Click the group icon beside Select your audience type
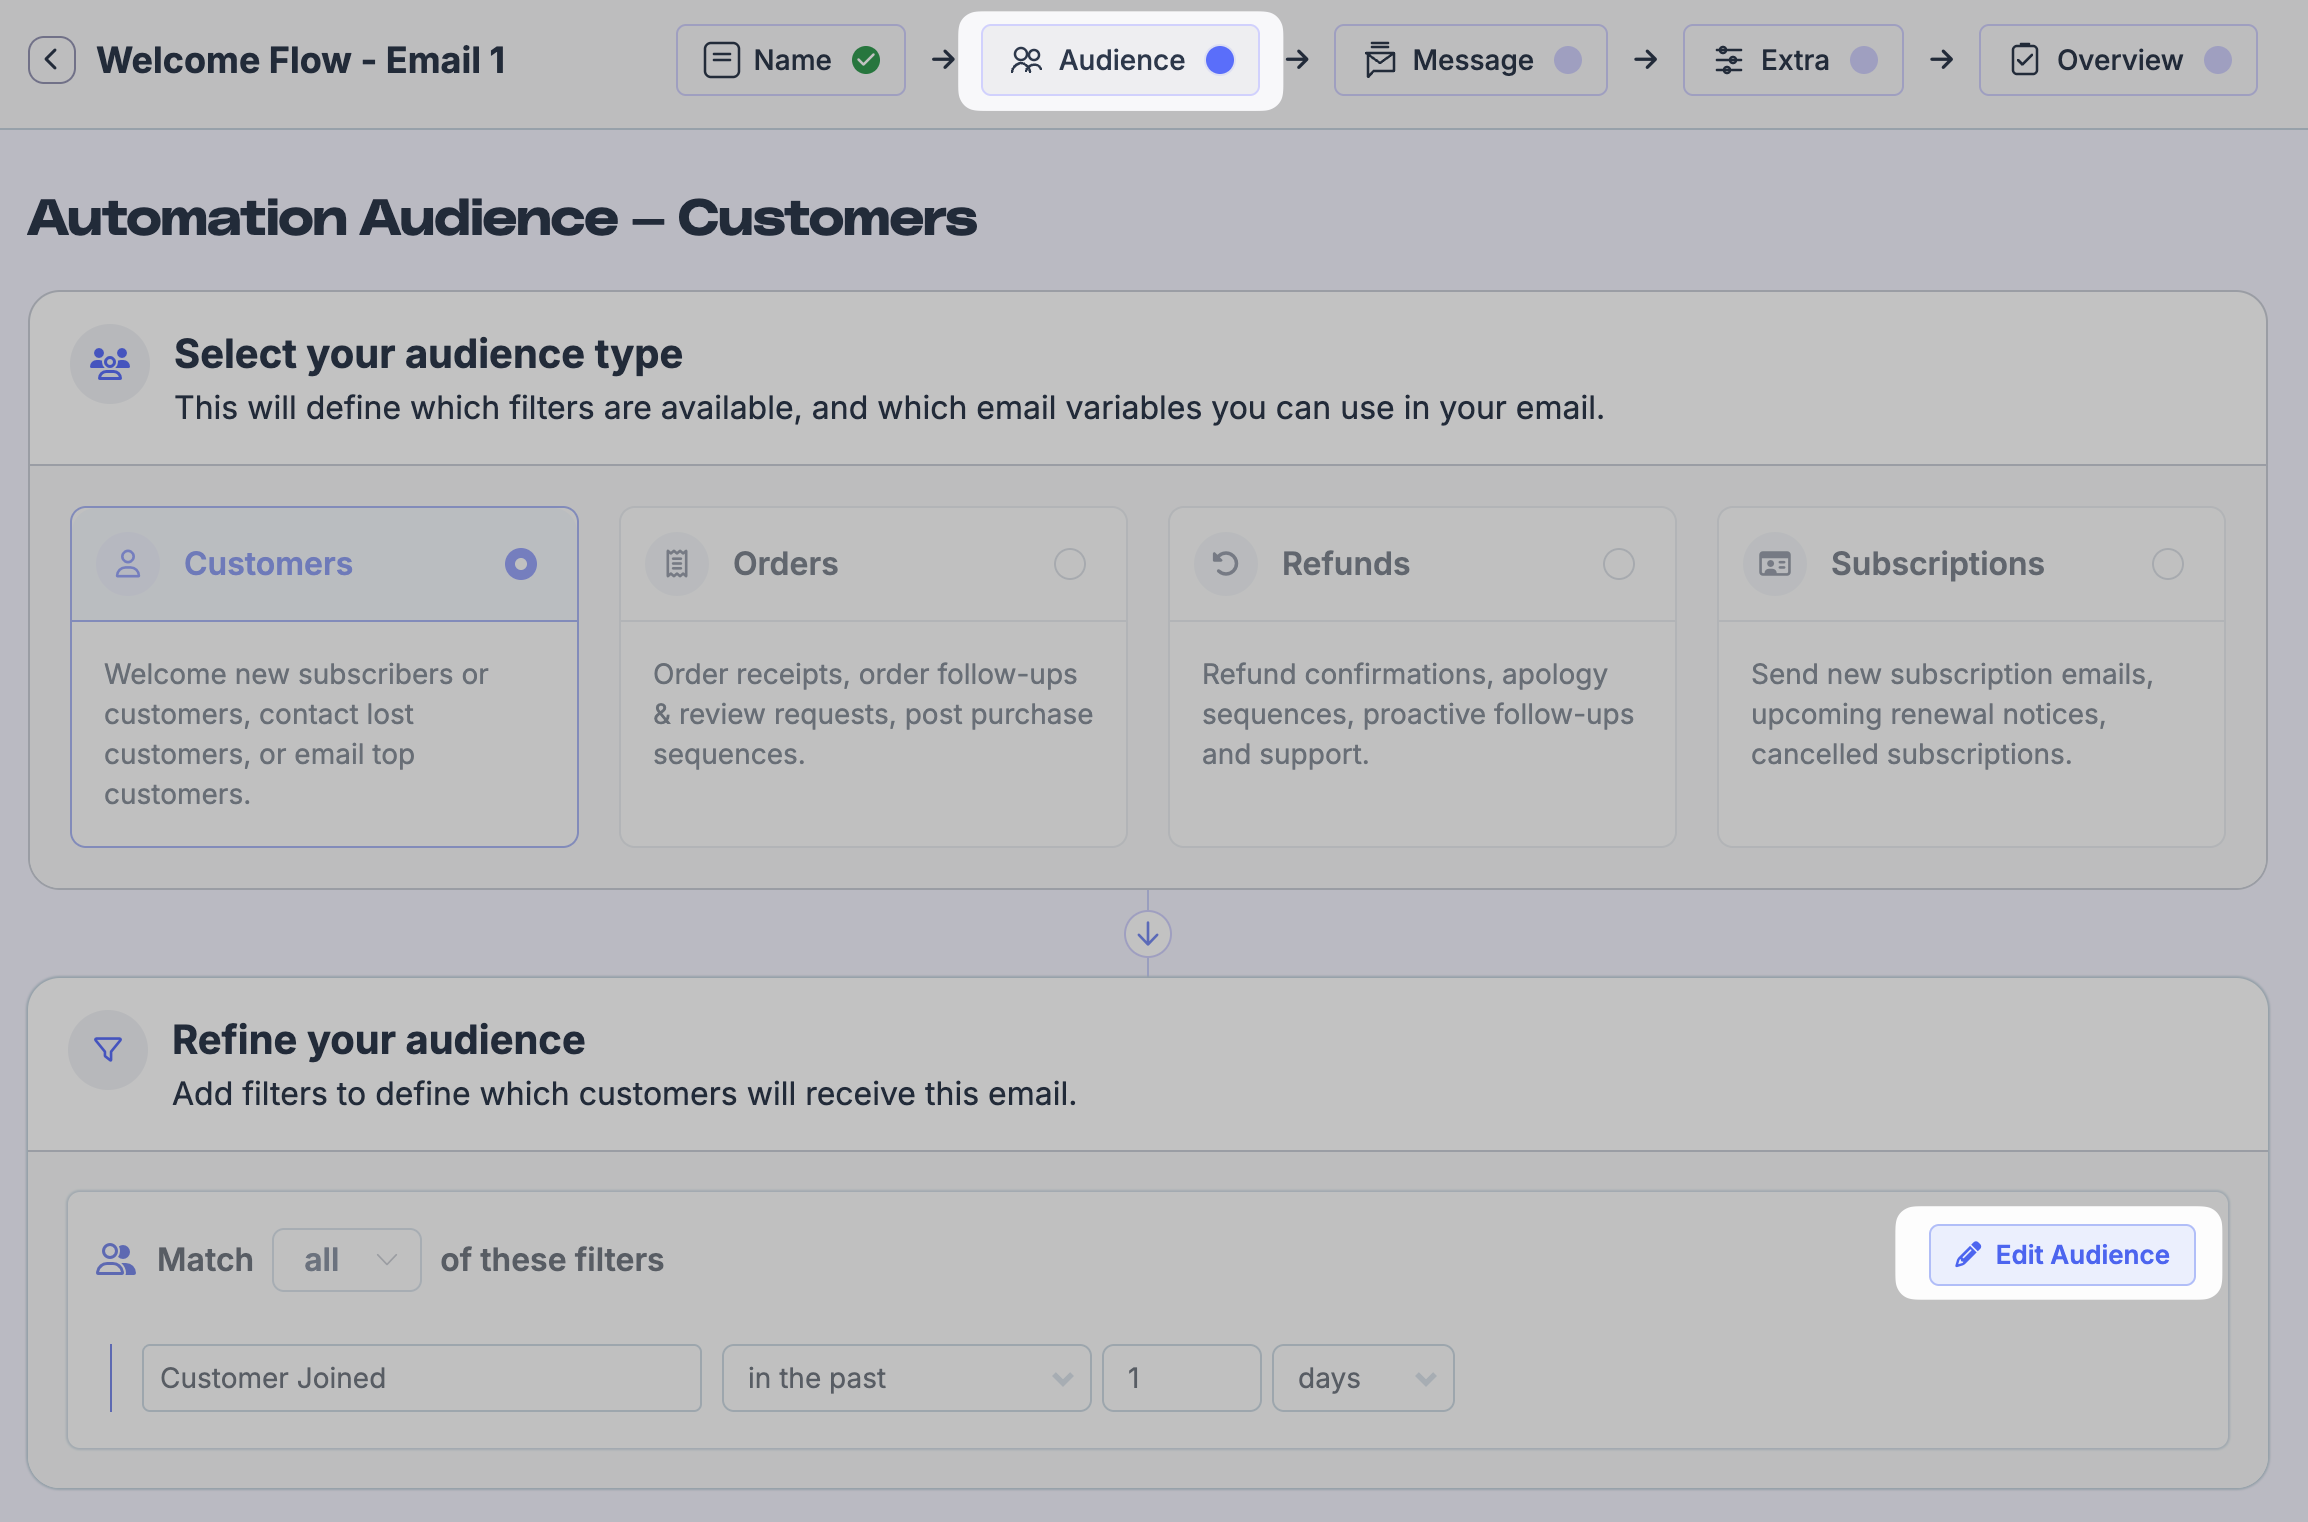 click(x=110, y=363)
